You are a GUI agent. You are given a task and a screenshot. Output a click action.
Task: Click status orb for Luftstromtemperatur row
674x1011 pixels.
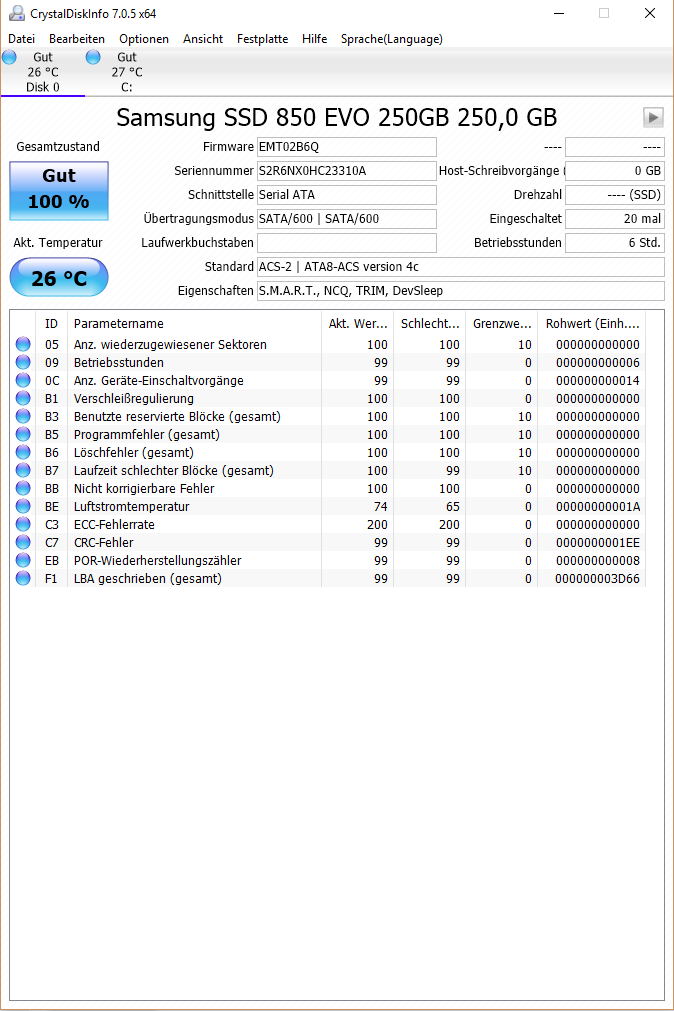coord(23,507)
